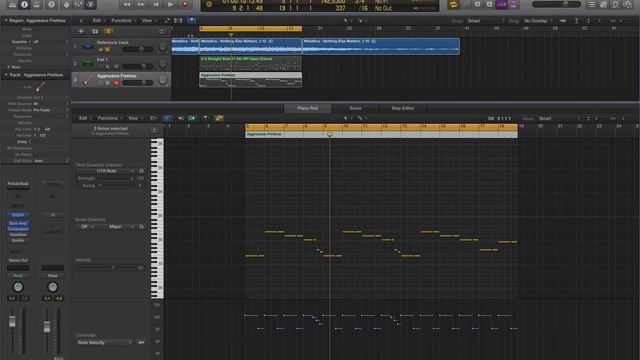Select the Aggressive Fretless region in Tracks area
The width and height of the screenshot is (640, 360).
[250, 80]
